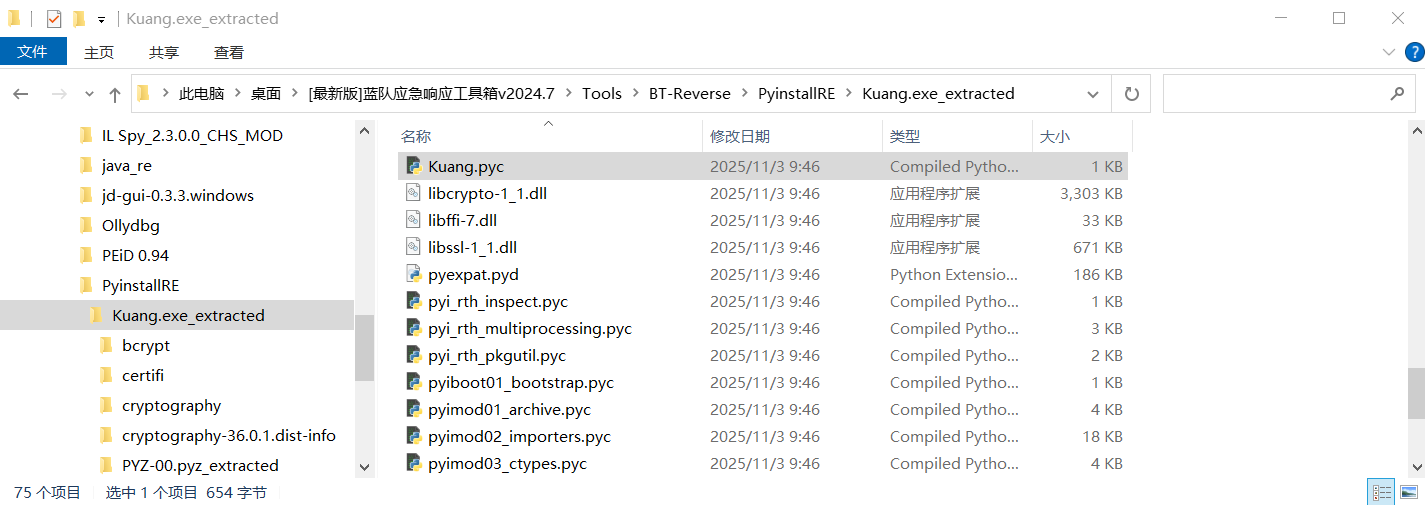Switch to details view layout icon
The image size is (1425, 505).
[1382, 492]
